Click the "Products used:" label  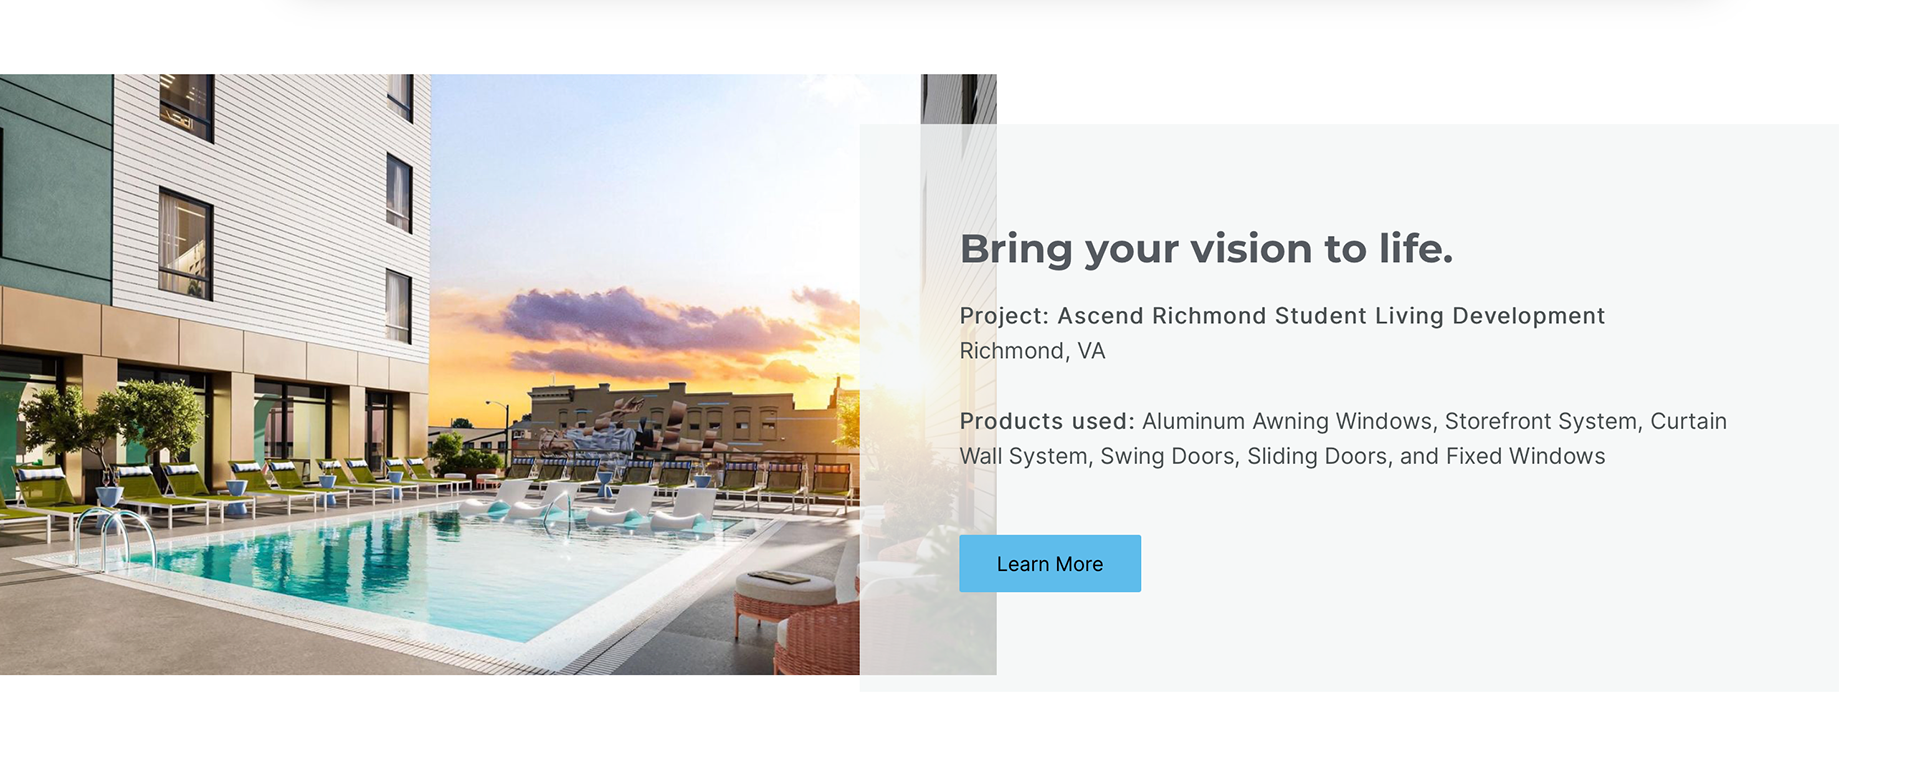coord(1046,421)
